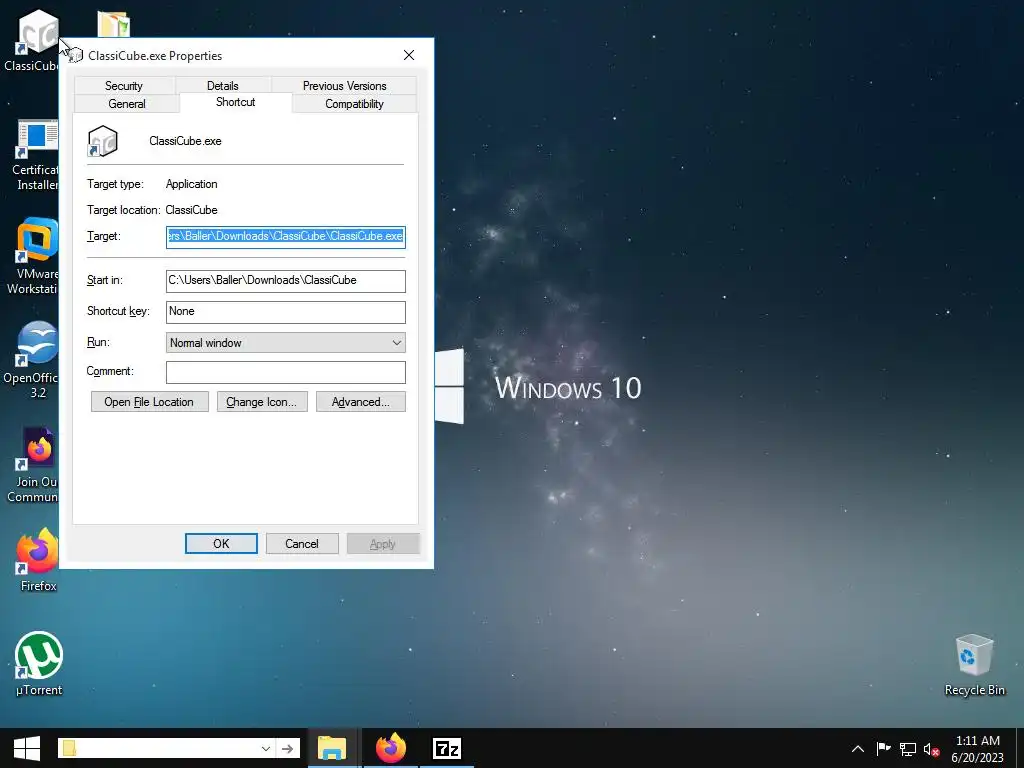Click in the Comment field
1024x768 pixels.
click(x=285, y=372)
